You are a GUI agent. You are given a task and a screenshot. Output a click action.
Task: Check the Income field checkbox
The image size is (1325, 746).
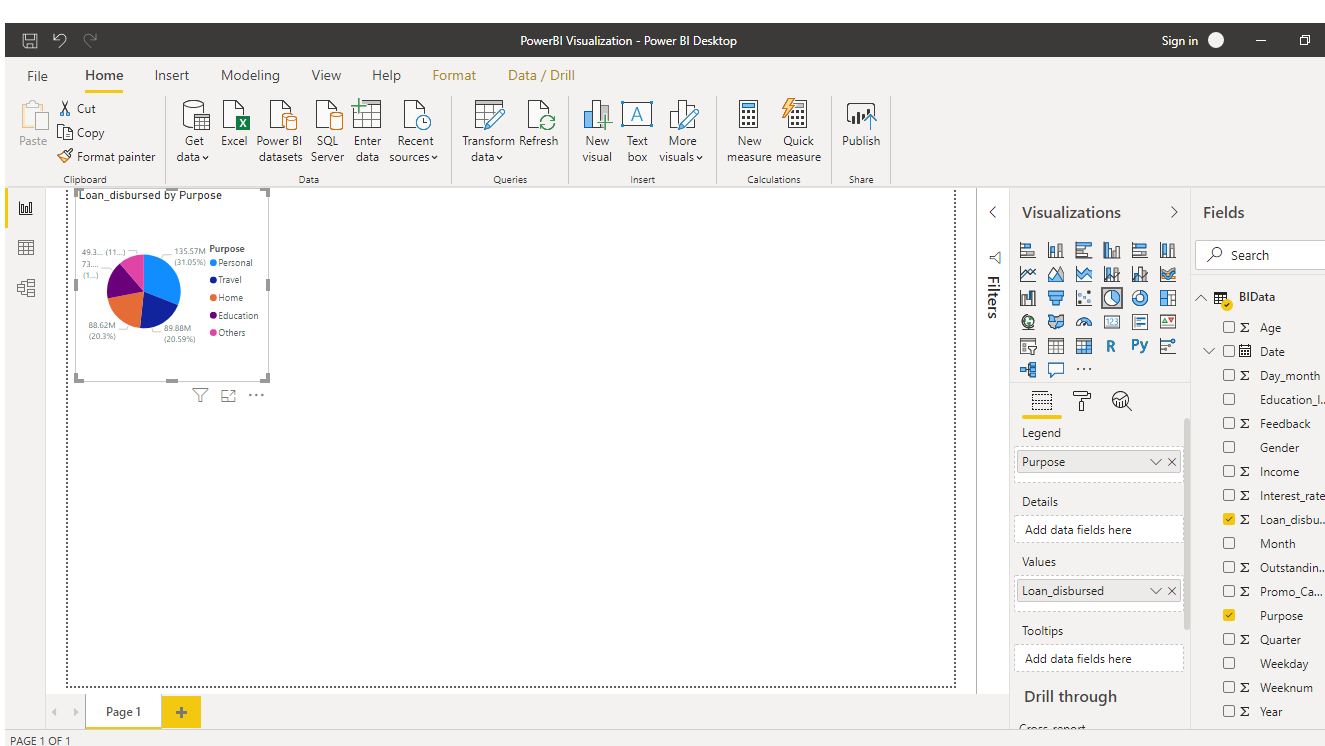click(x=1229, y=471)
